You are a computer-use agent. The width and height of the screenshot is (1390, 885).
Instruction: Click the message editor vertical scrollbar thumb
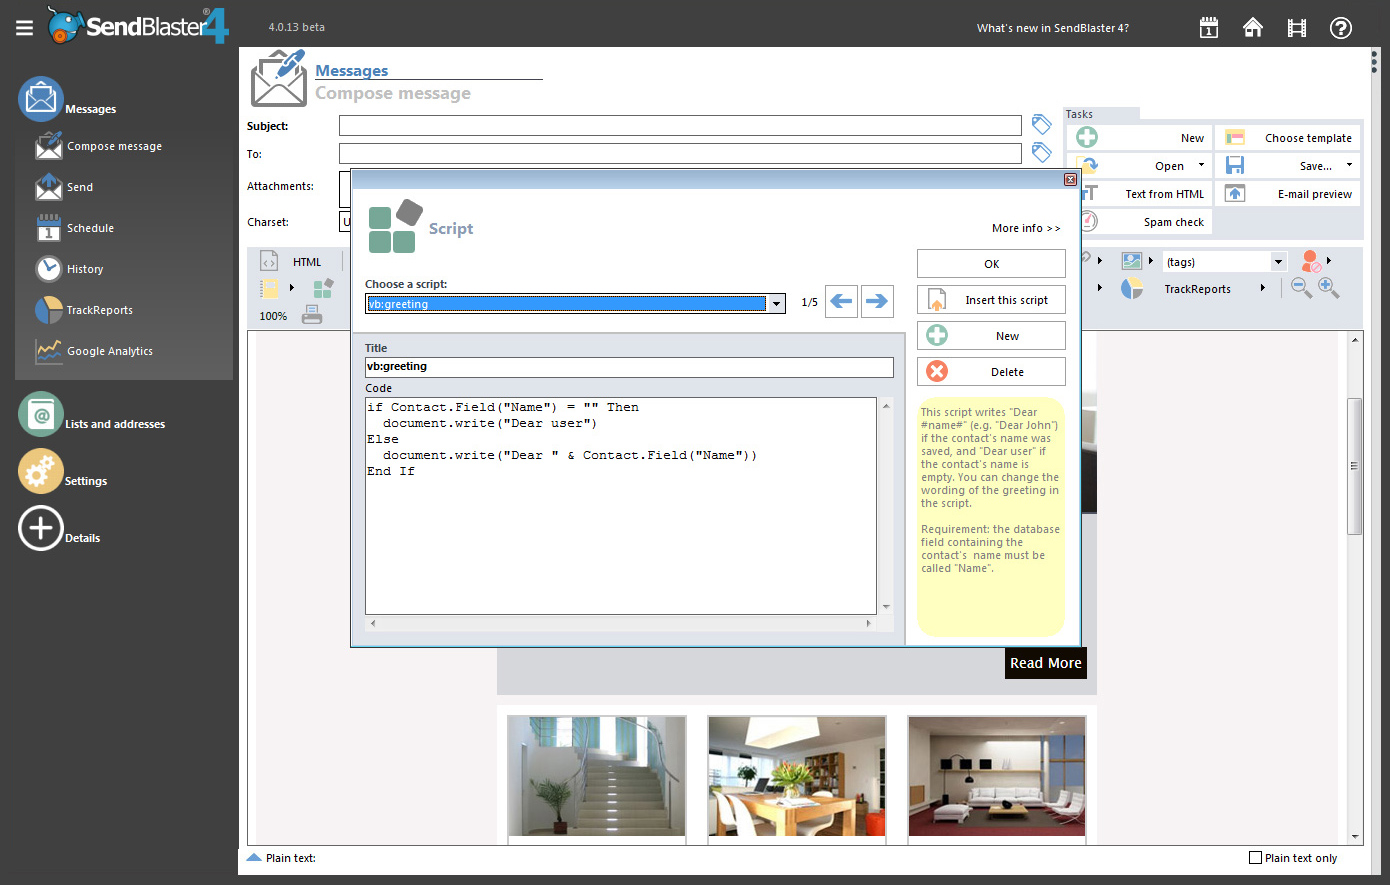pos(1355,466)
